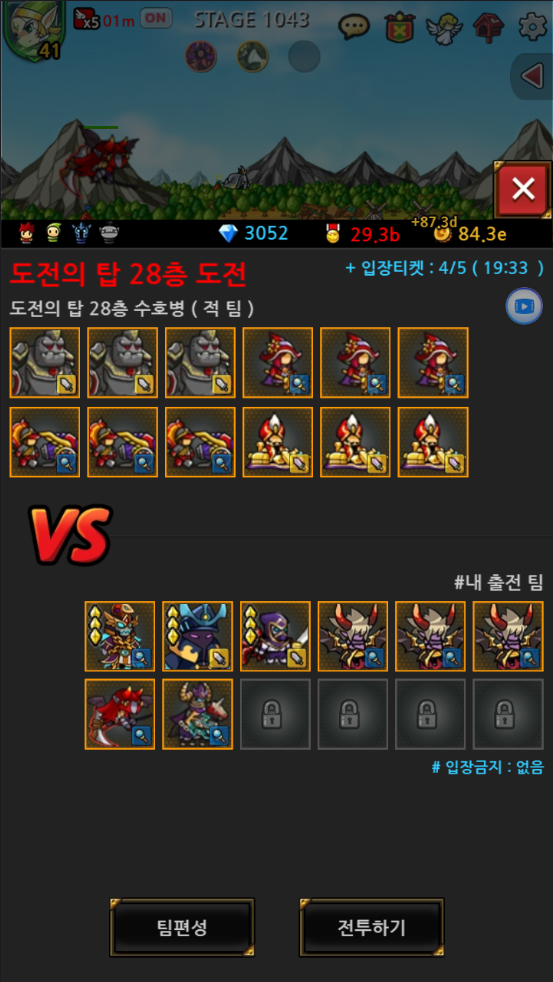553x982 pixels.
Task: Open the red house icon
Action: (x=489, y=27)
